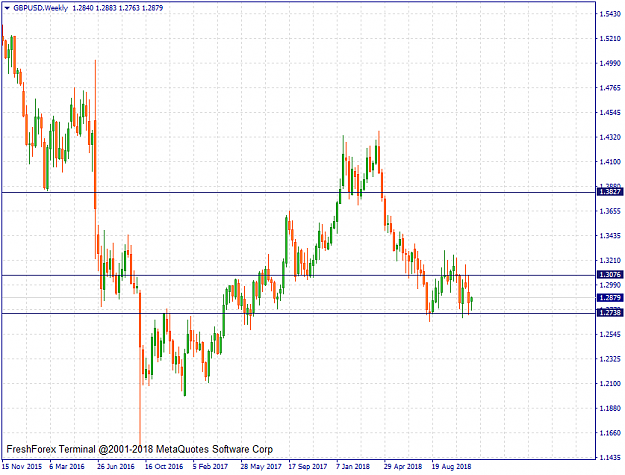Click the 1.4545 price scale value
Viewport: 625px width, 475px height.
click(610, 113)
